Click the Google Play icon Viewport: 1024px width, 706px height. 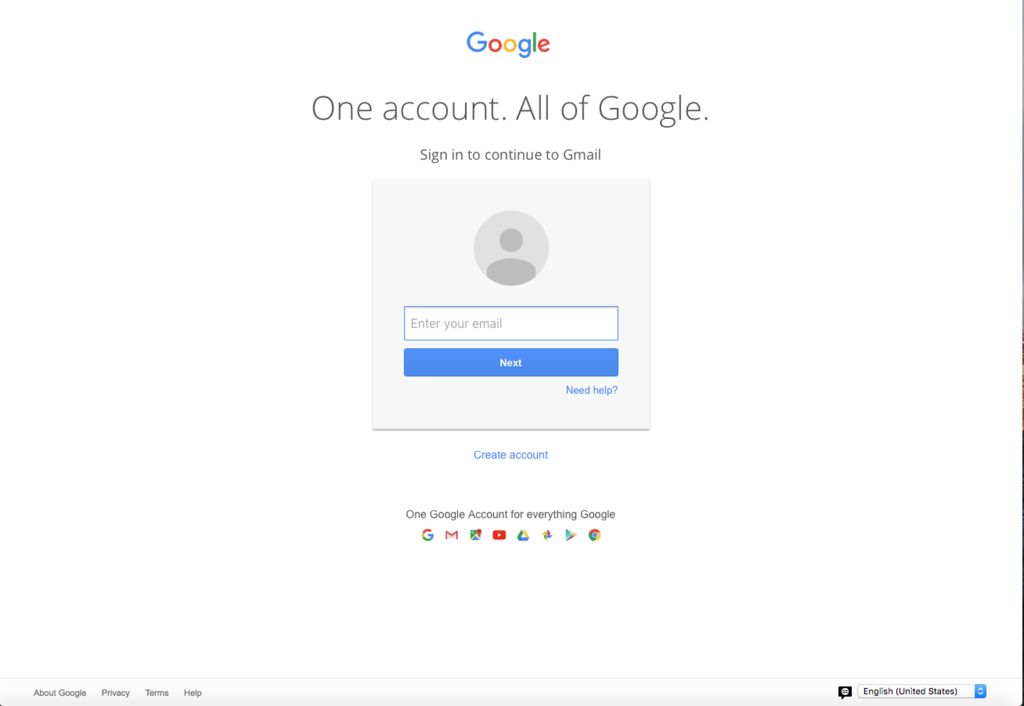click(571, 535)
